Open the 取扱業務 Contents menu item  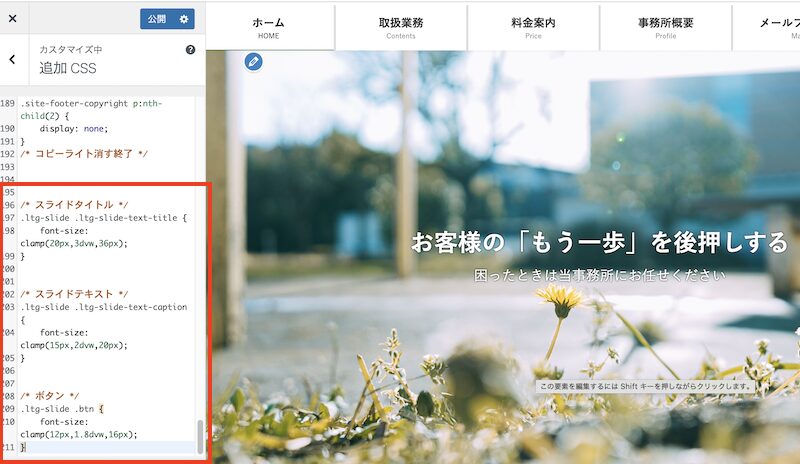click(x=401, y=28)
